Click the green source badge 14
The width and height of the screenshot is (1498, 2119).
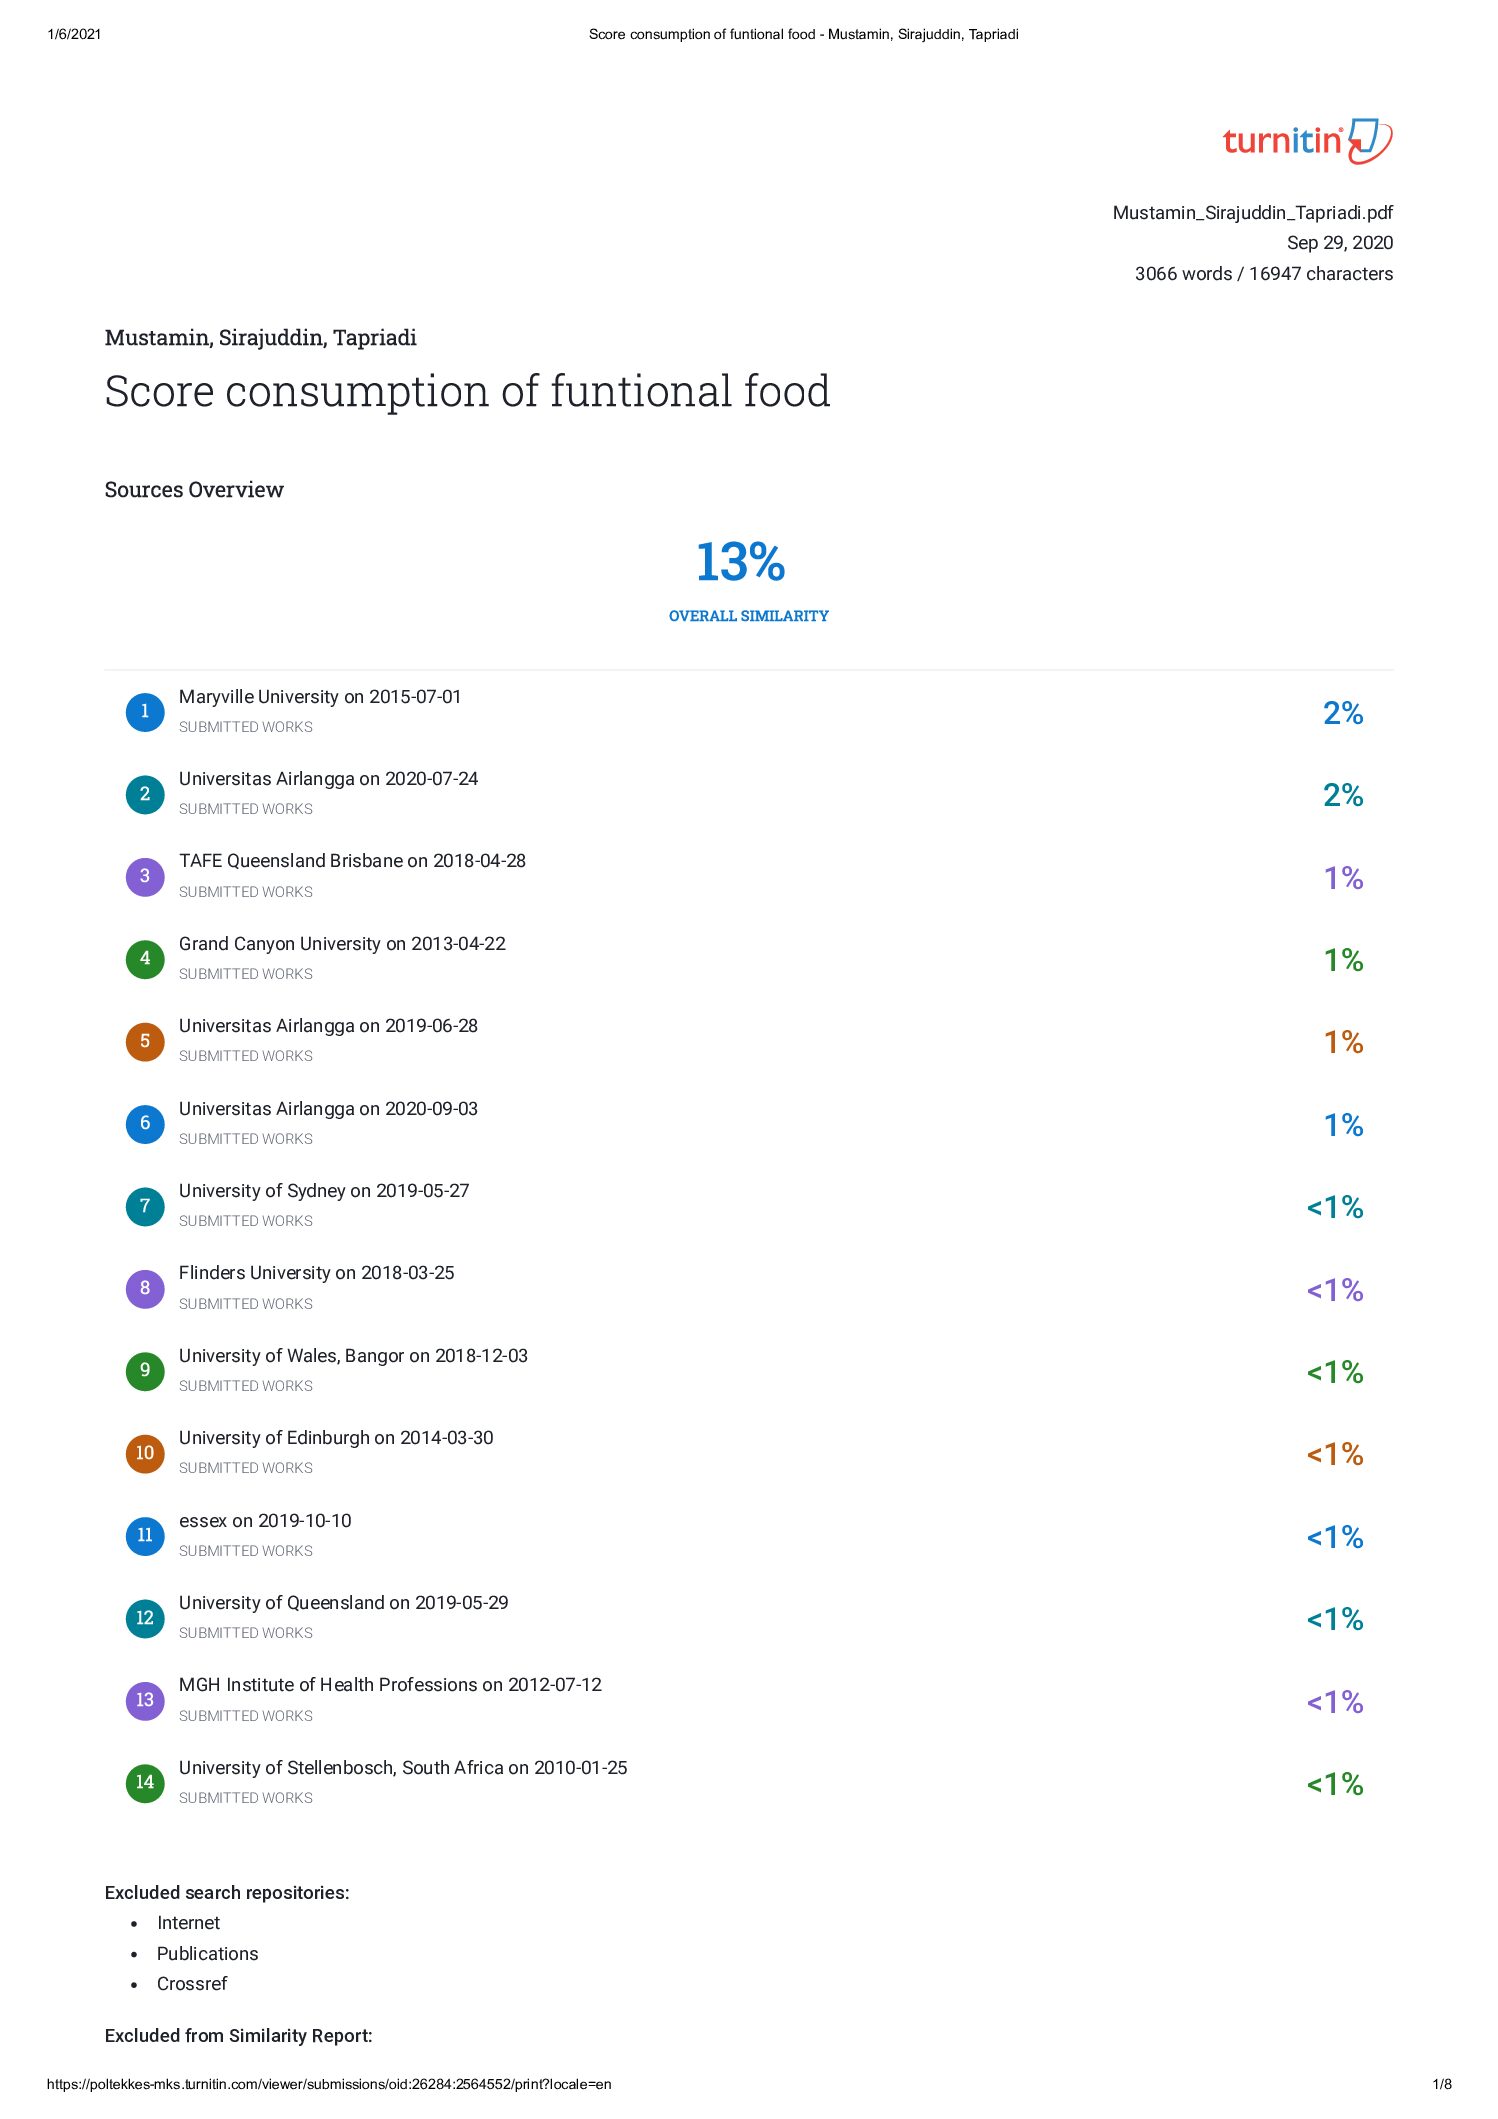coord(145,1782)
